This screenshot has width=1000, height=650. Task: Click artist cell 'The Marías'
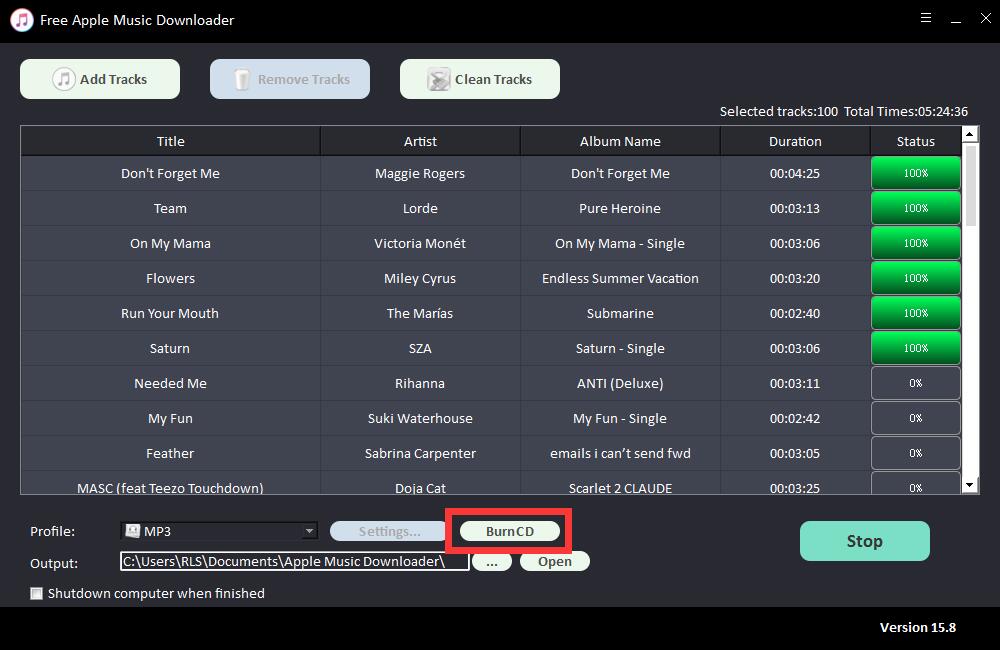coord(420,314)
